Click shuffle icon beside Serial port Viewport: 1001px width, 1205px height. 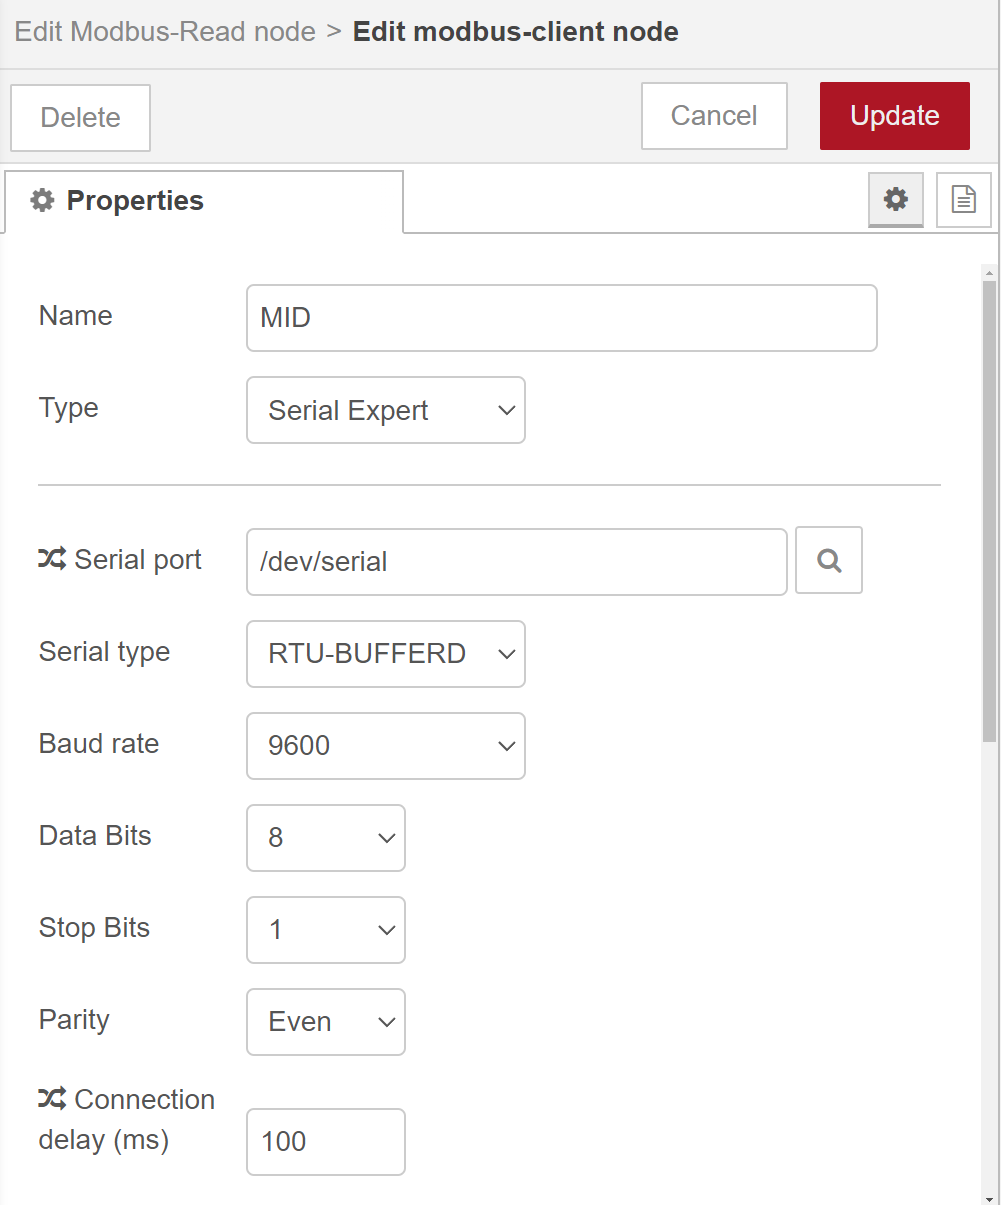pos(53,559)
